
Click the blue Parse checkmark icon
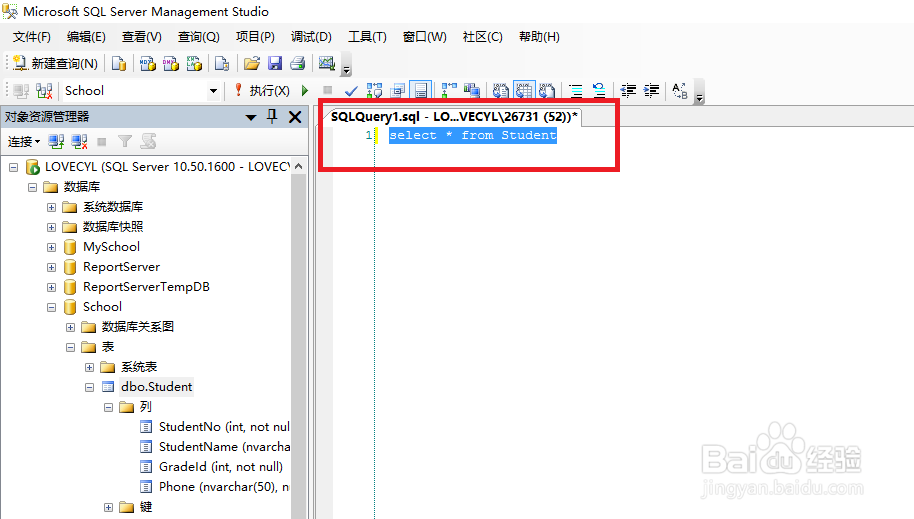(x=351, y=90)
